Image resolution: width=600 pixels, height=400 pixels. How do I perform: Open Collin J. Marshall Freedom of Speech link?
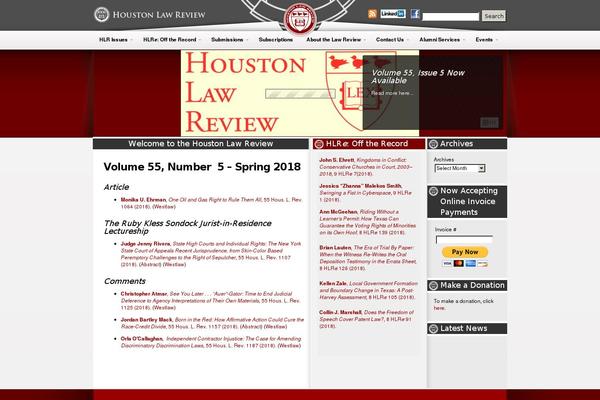coord(367,319)
